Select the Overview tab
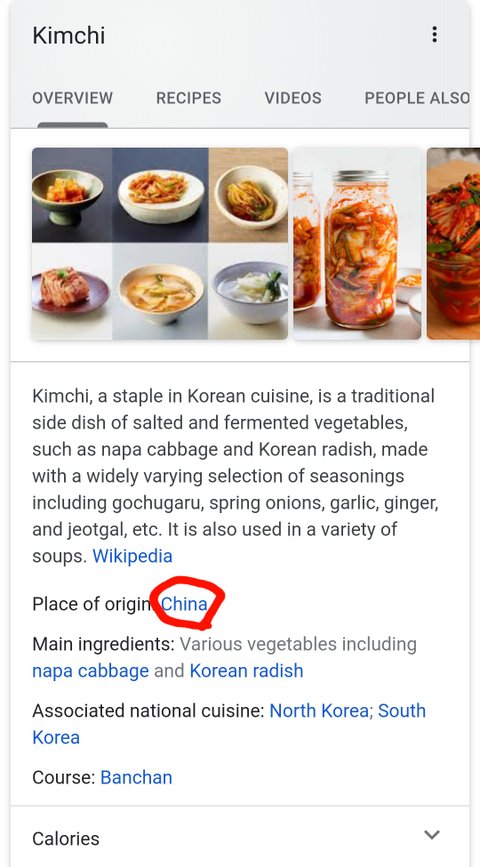This screenshot has width=480, height=867. pos(72,98)
